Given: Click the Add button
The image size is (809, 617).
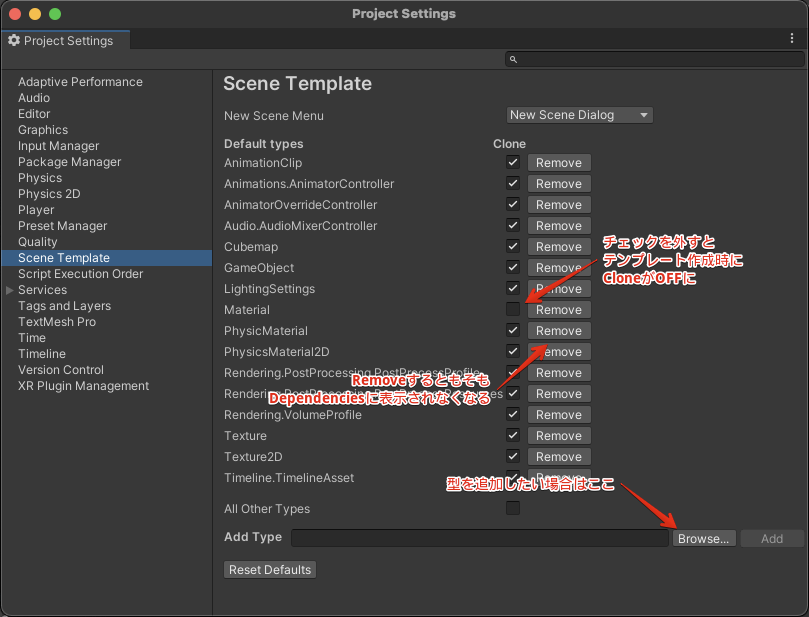Looking at the screenshot, I should pyautogui.click(x=771, y=538).
